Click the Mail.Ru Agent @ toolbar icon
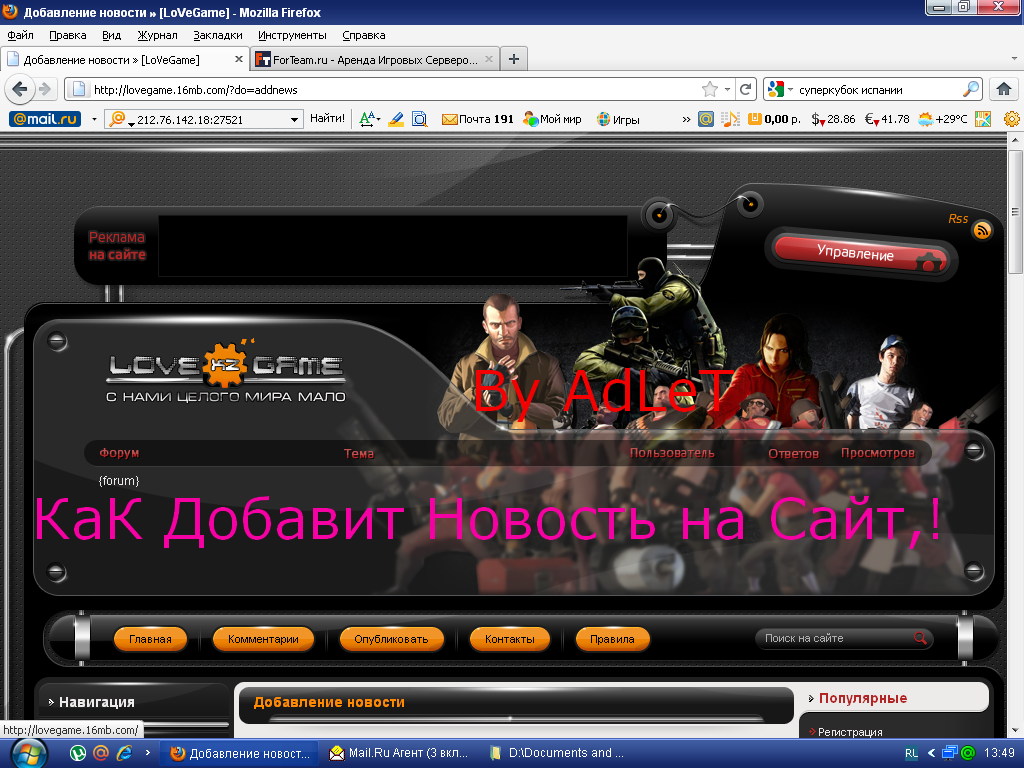This screenshot has height=768, width=1024. tap(705, 119)
